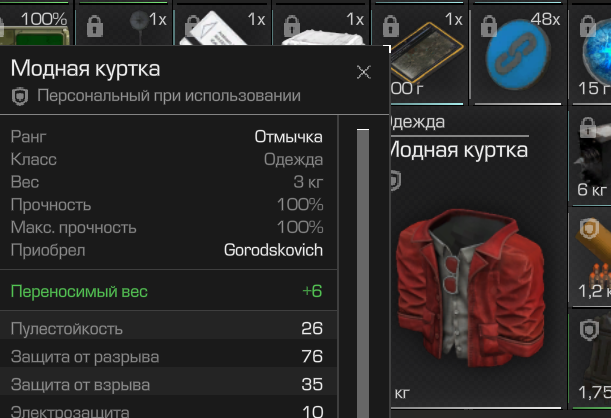The height and width of the screenshot is (418, 611).
Task: Click the lock icon on 48x slot
Action: tap(488, 27)
